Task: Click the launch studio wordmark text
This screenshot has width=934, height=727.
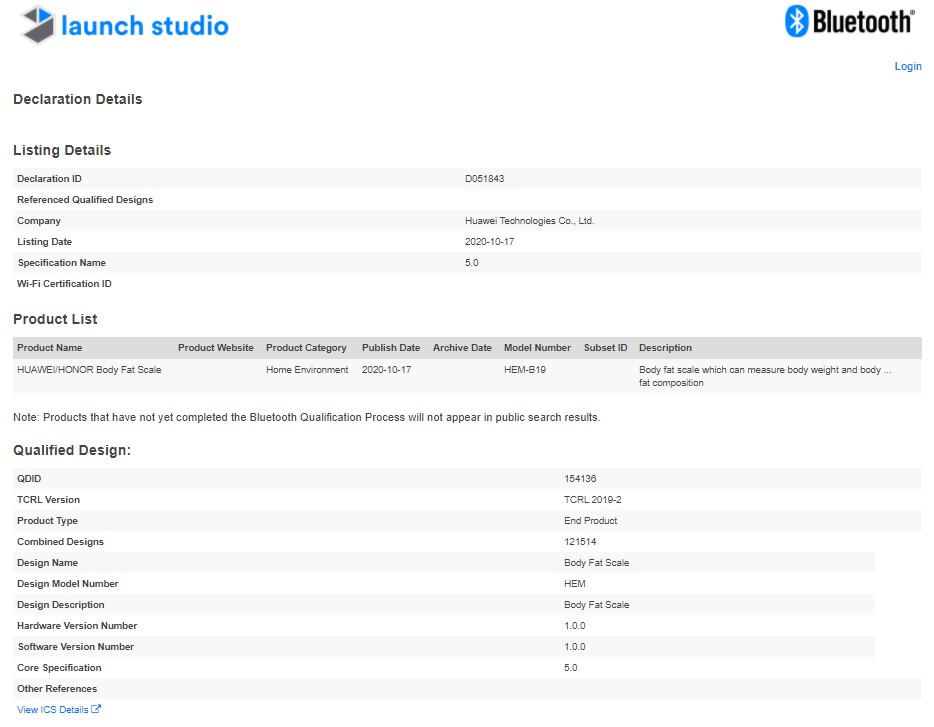Action: click(x=144, y=26)
